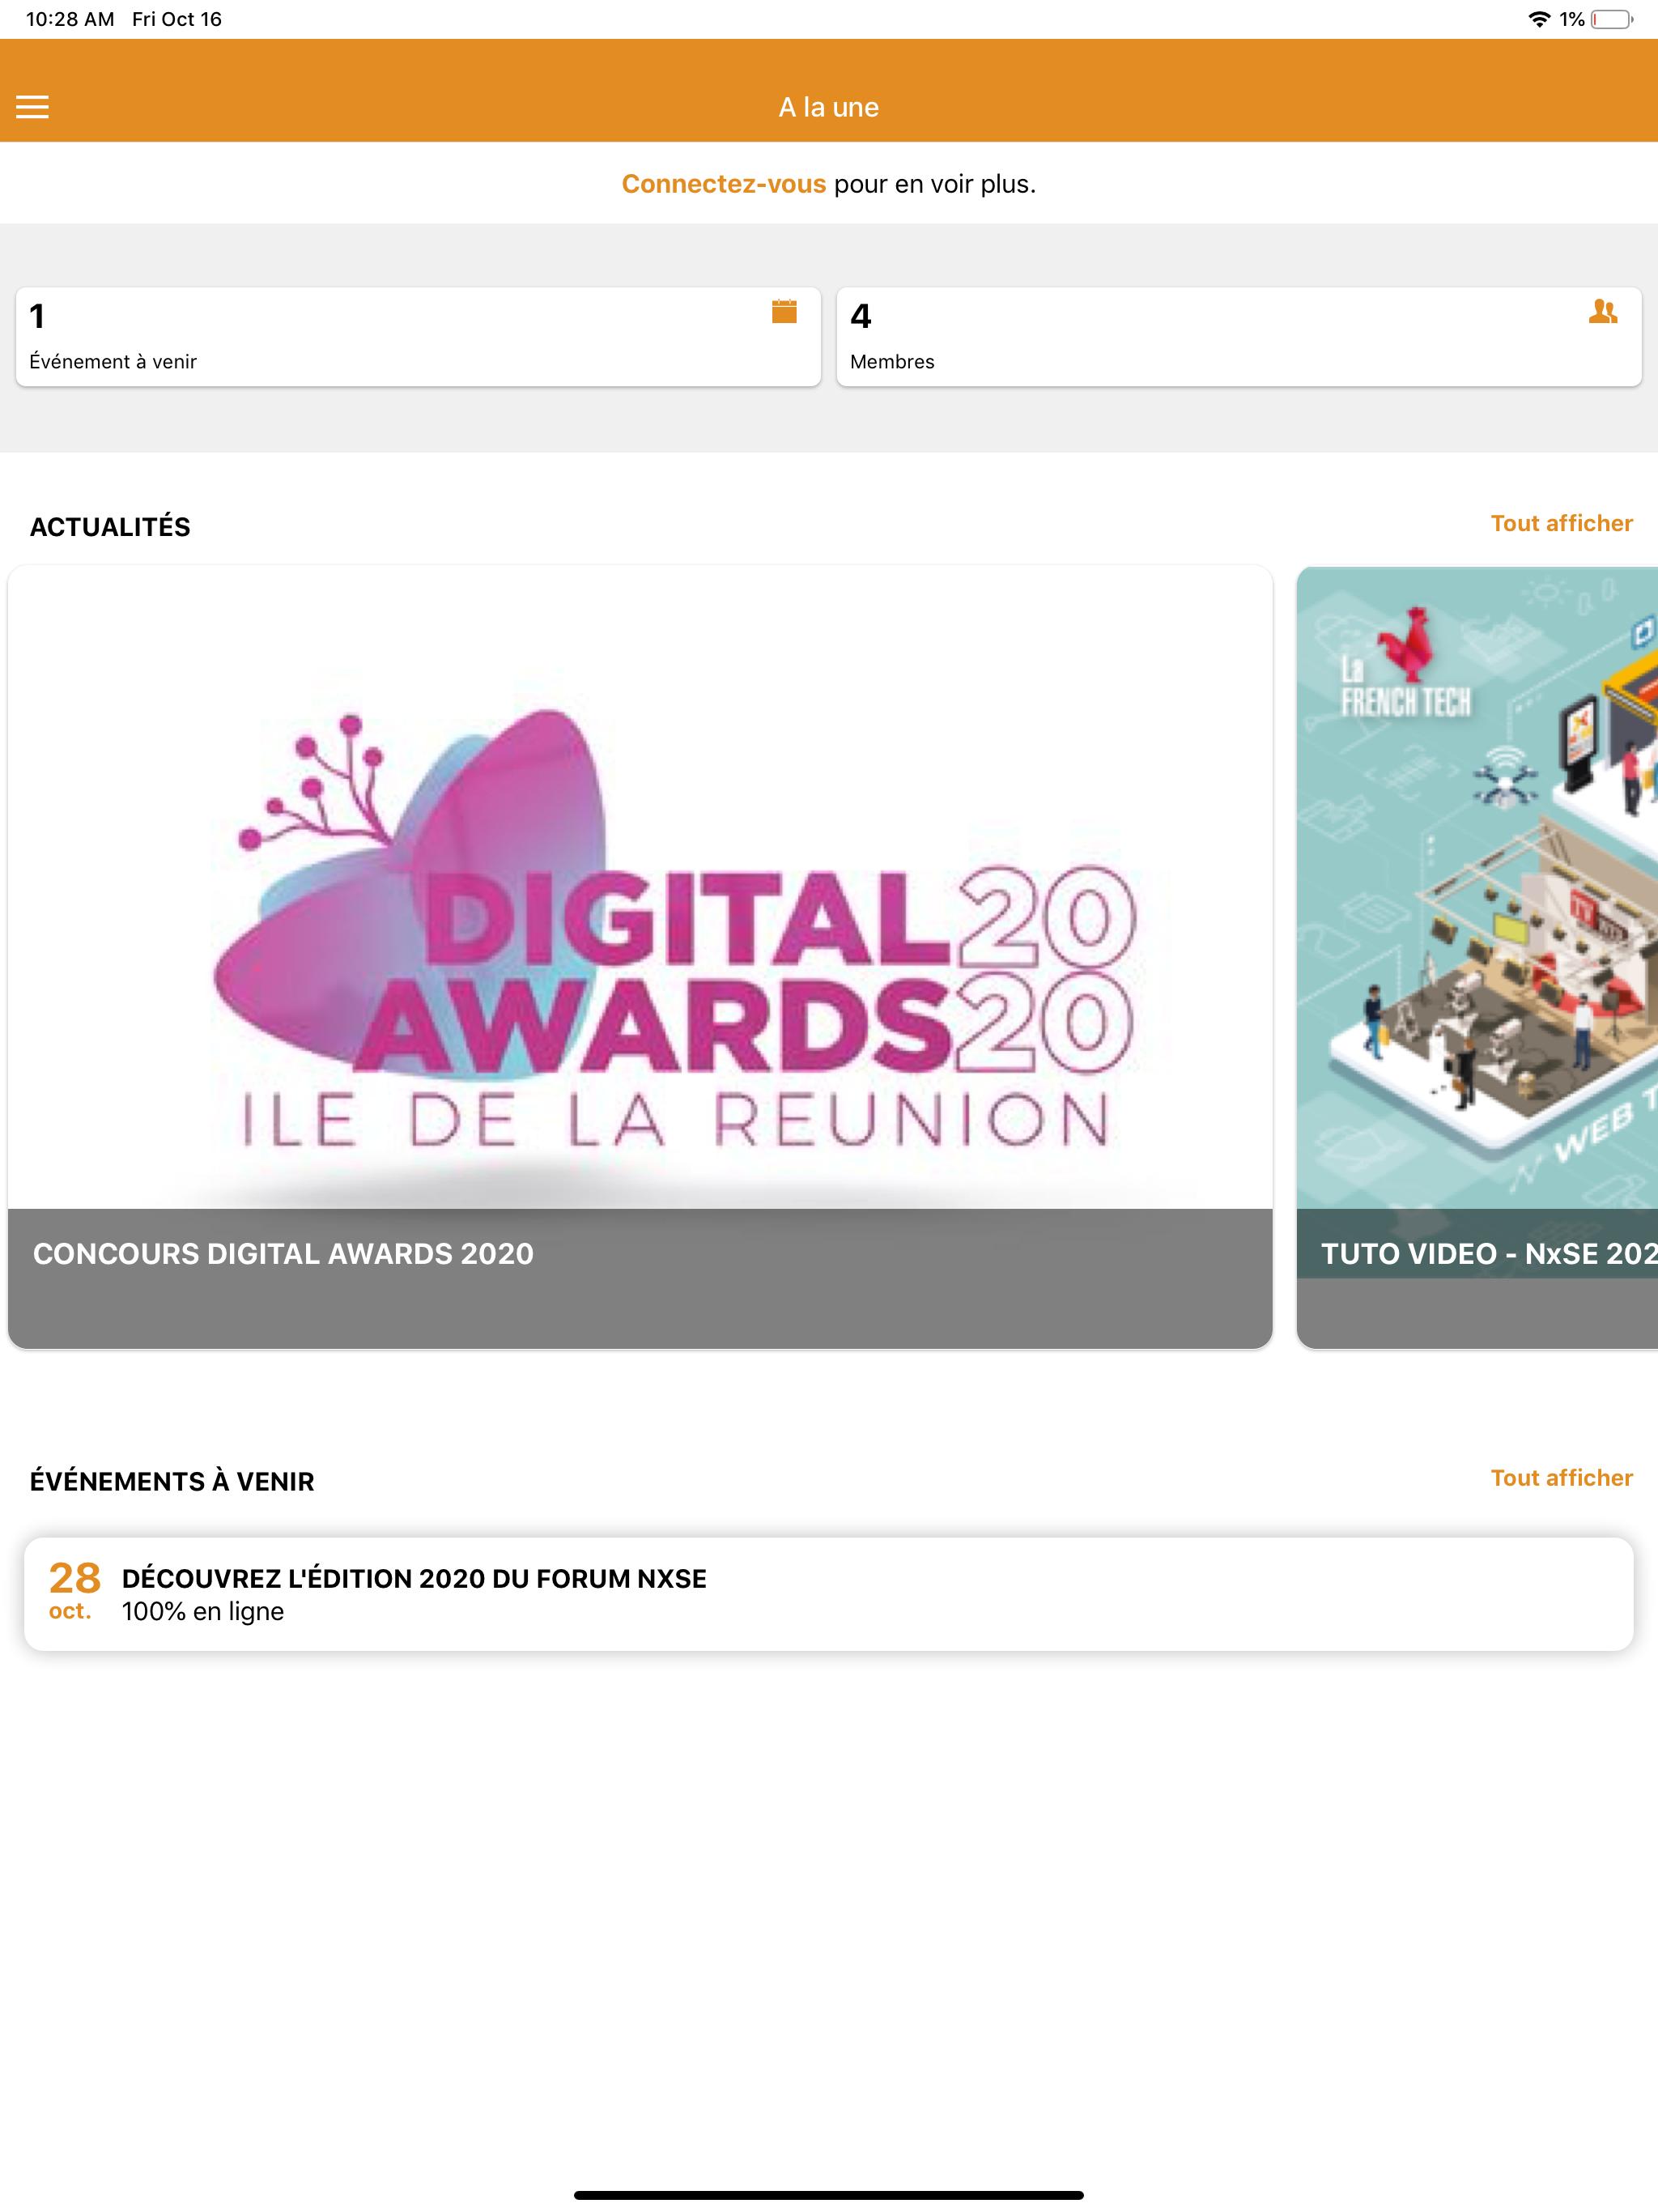
Task: Tap the battery indicator icon
Action: (x=1611, y=19)
